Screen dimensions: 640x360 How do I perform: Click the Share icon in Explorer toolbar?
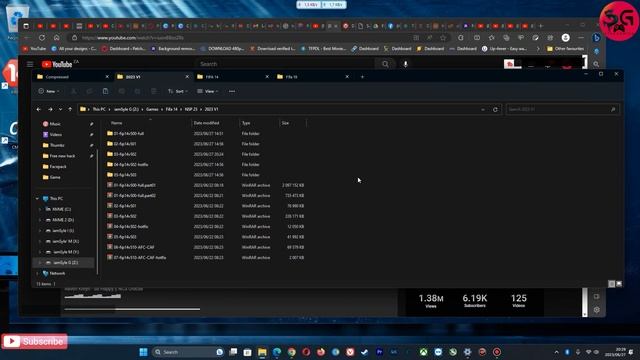coord(138,91)
